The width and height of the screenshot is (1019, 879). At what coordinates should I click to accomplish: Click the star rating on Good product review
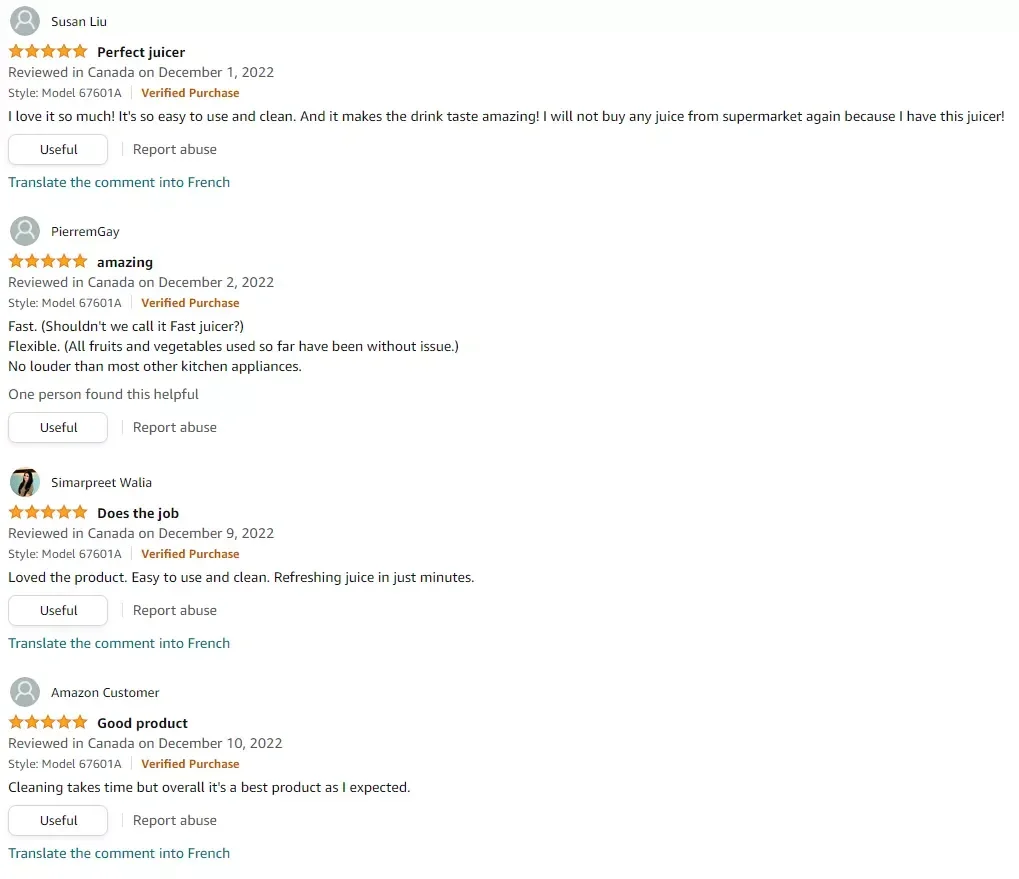pos(48,722)
